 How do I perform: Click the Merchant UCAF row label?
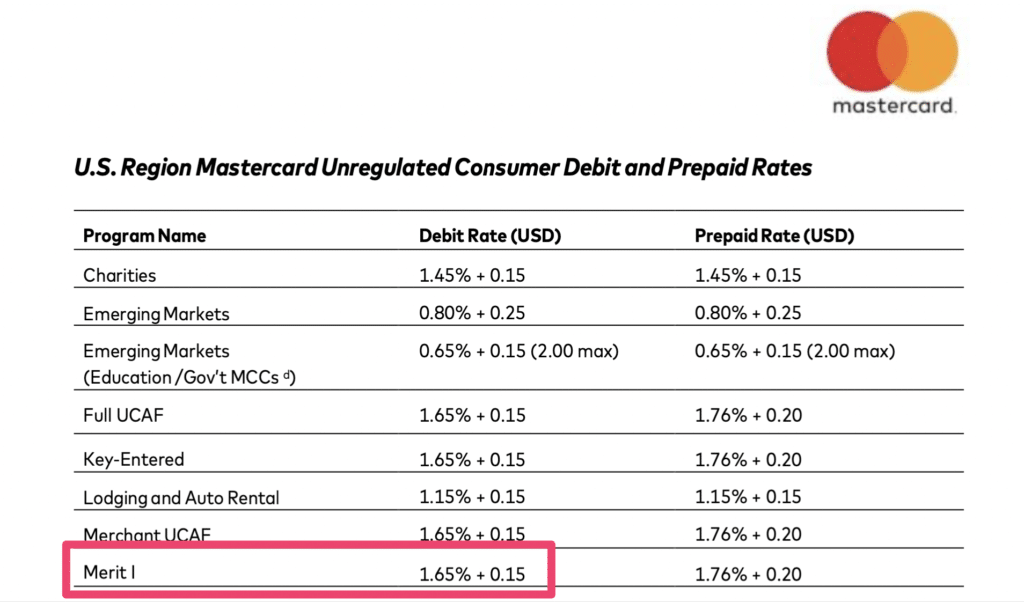pyautogui.click(x=147, y=535)
